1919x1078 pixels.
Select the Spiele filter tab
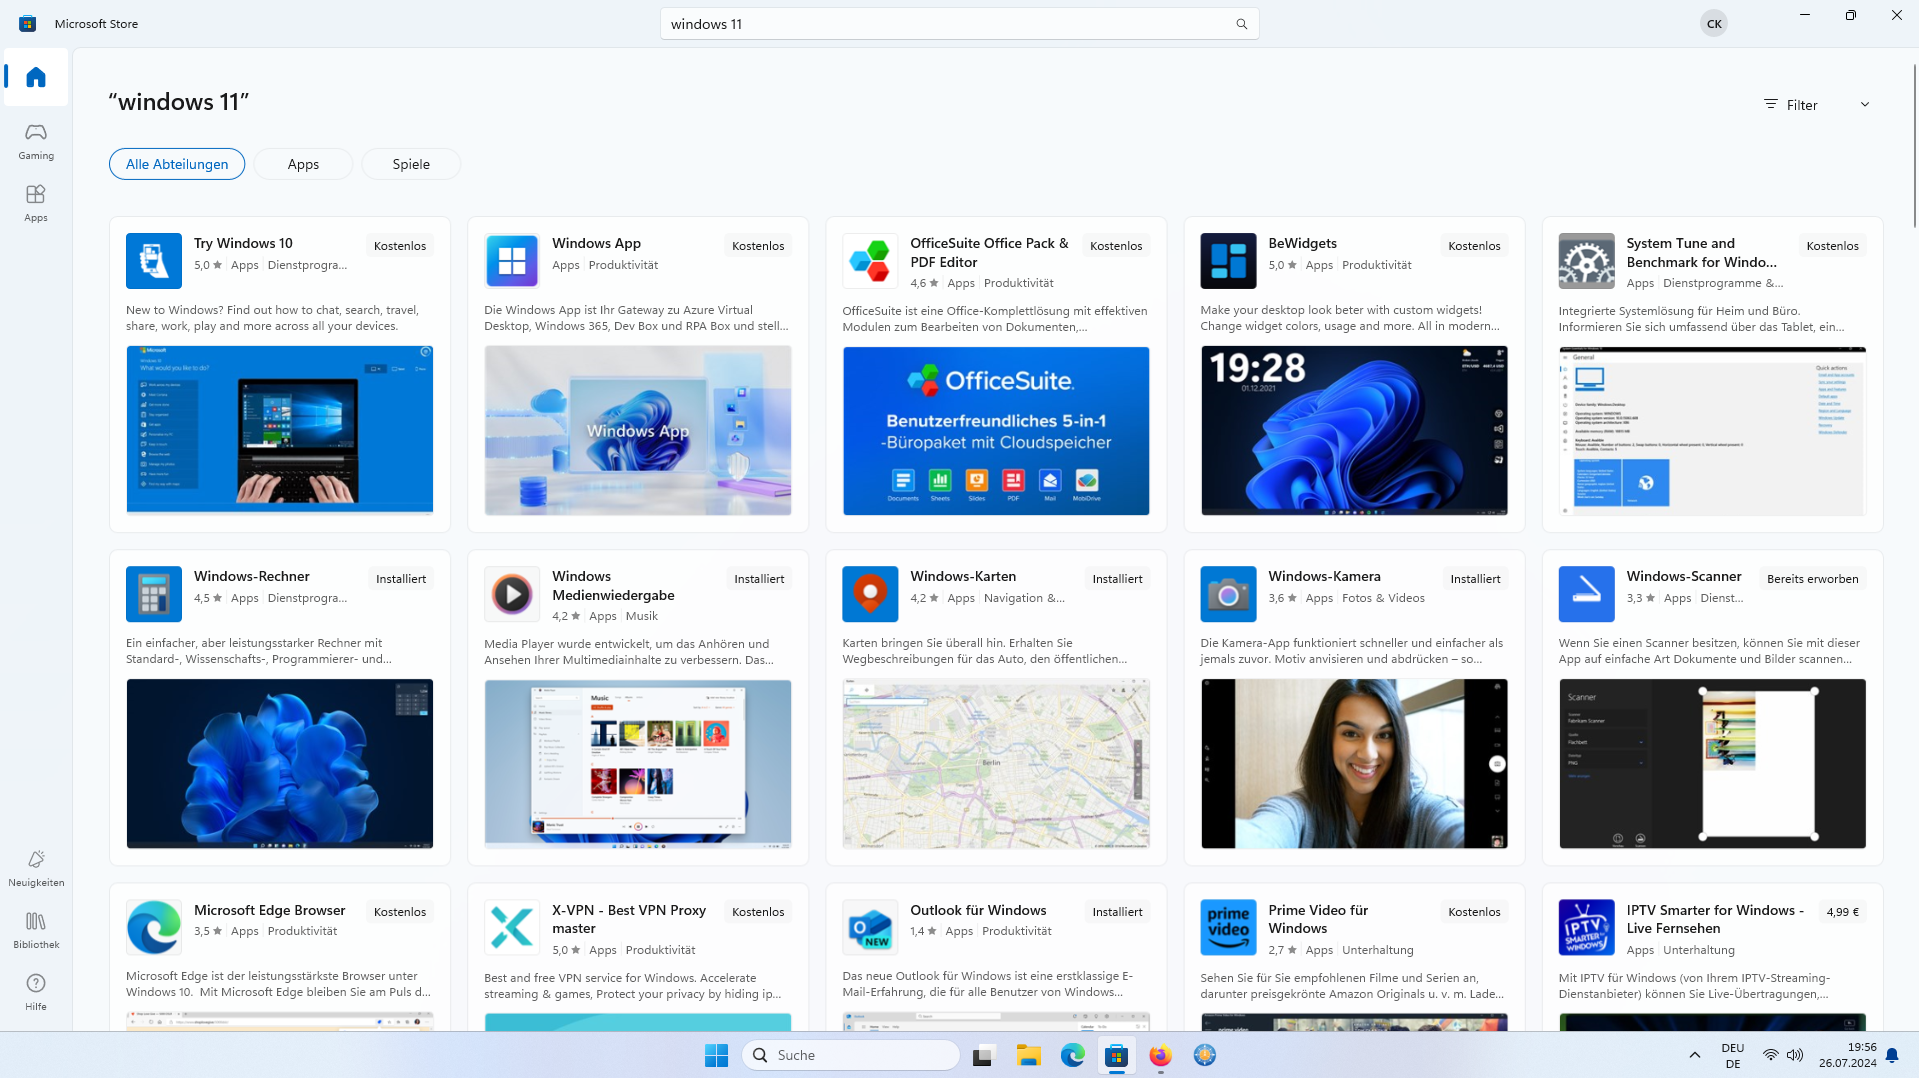(411, 164)
